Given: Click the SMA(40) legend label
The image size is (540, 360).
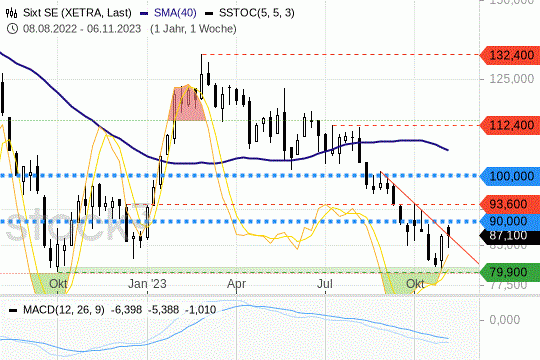Looking at the screenshot, I should tap(175, 13).
